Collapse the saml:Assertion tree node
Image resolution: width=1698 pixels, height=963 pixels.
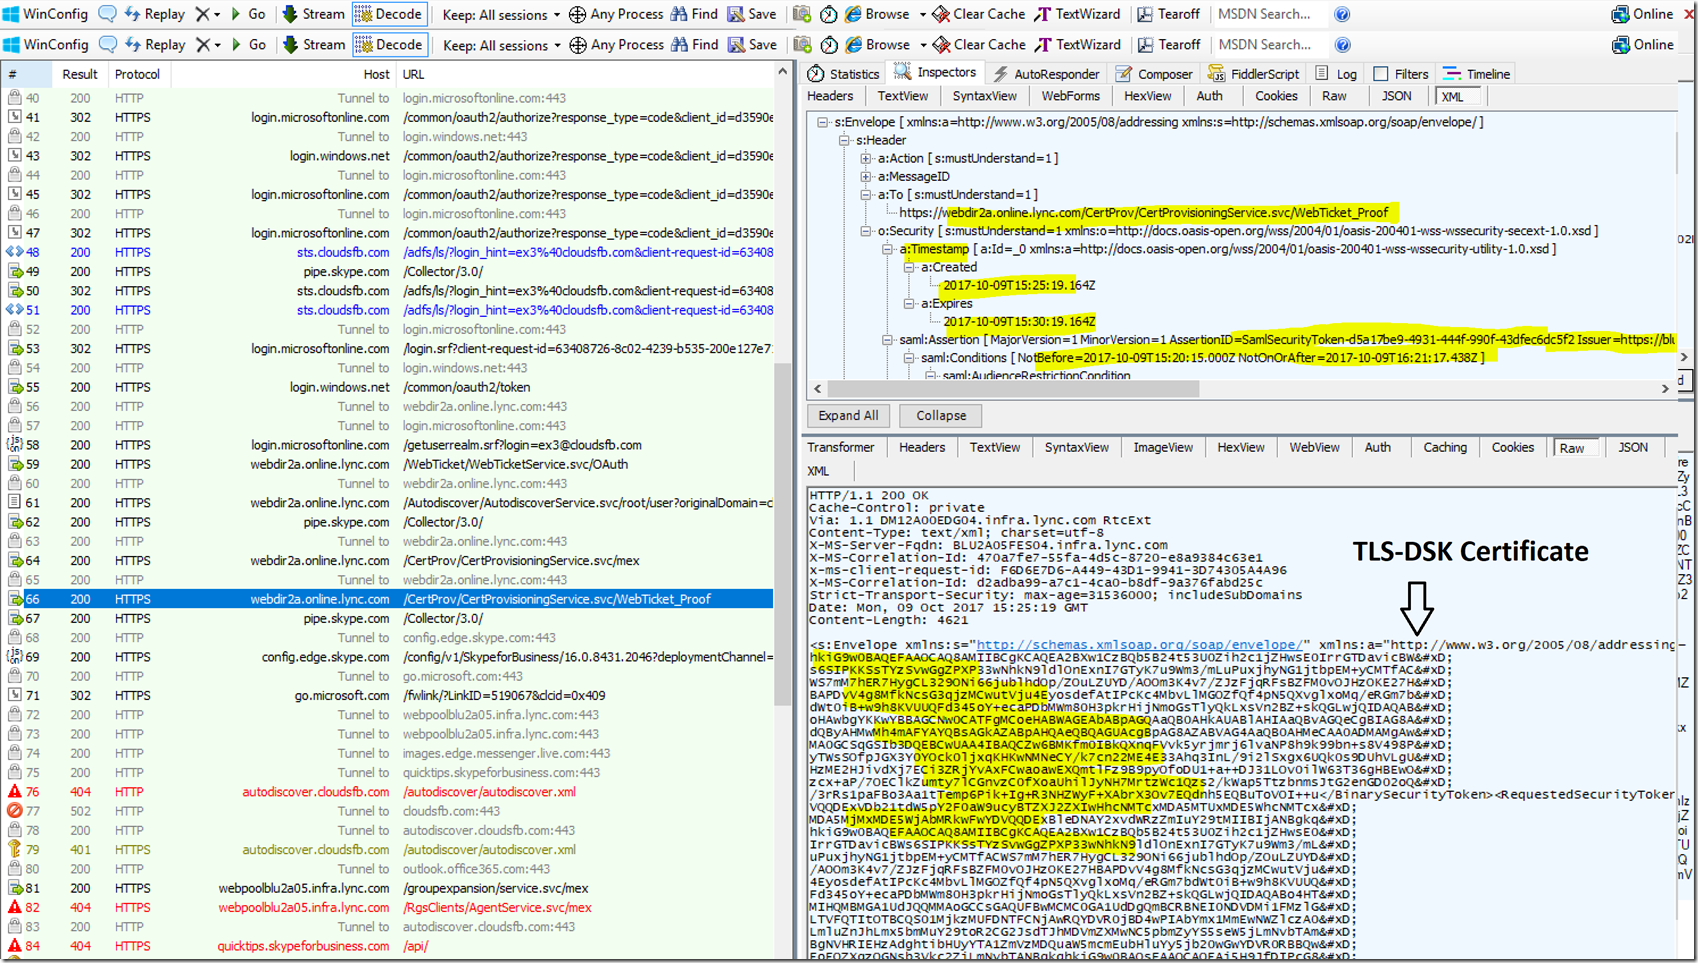(x=887, y=340)
